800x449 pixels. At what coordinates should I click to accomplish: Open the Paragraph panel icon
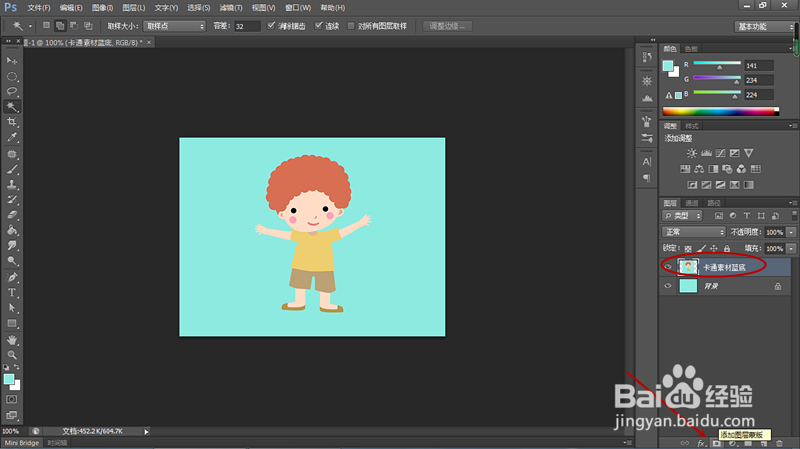click(647, 178)
